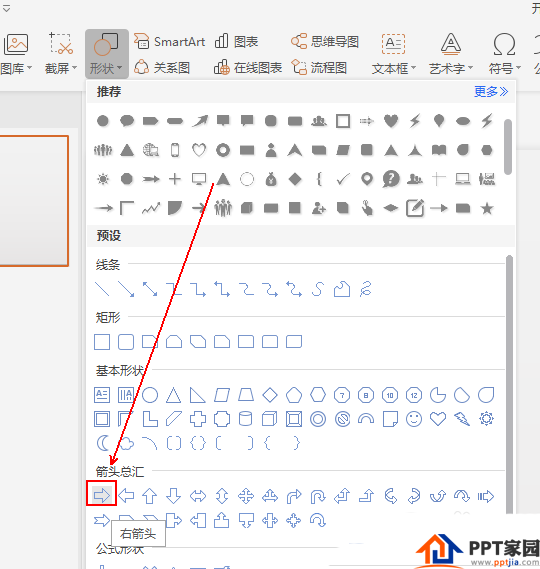Select the five-point star recommended shape
Screen dimensions: 540x569
pos(487,208)
